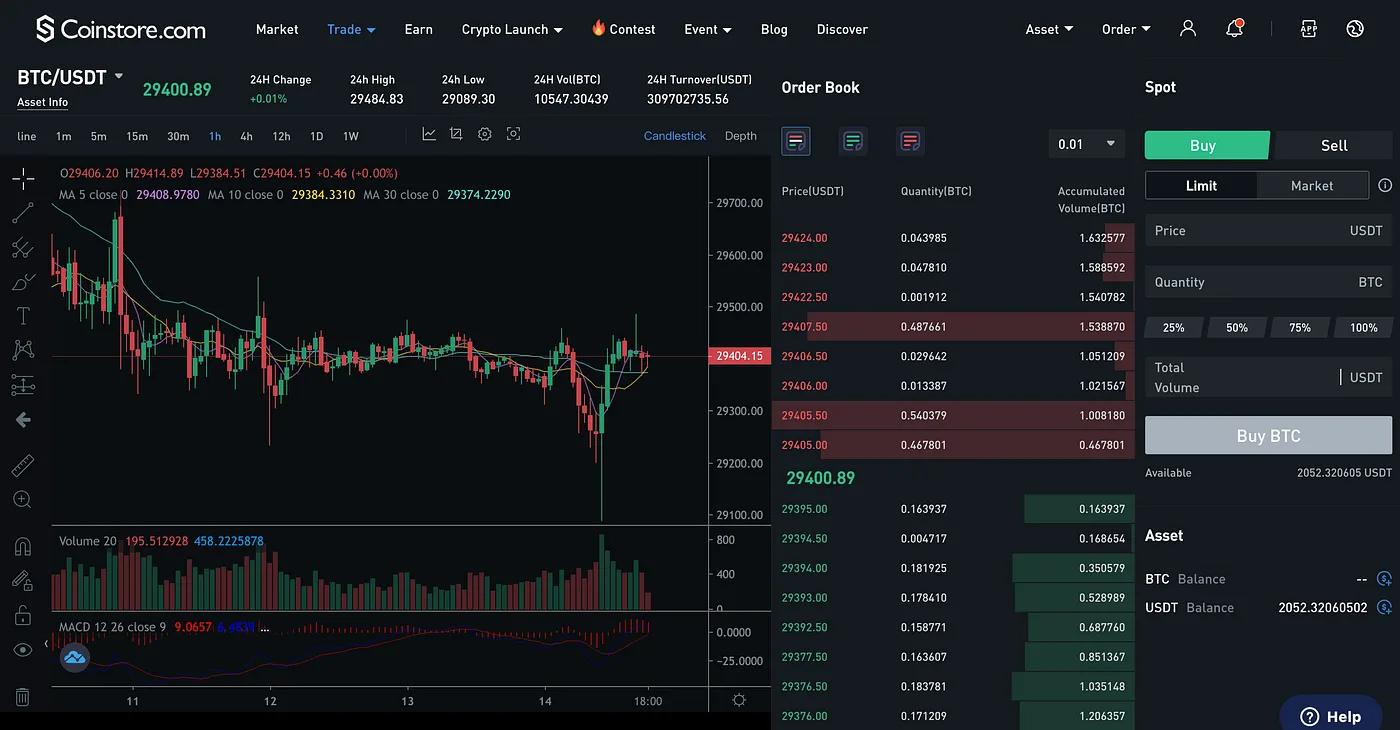Open the chart patterns tool
The height and width of the screenshot is (730, 1400).
point(23,350)
